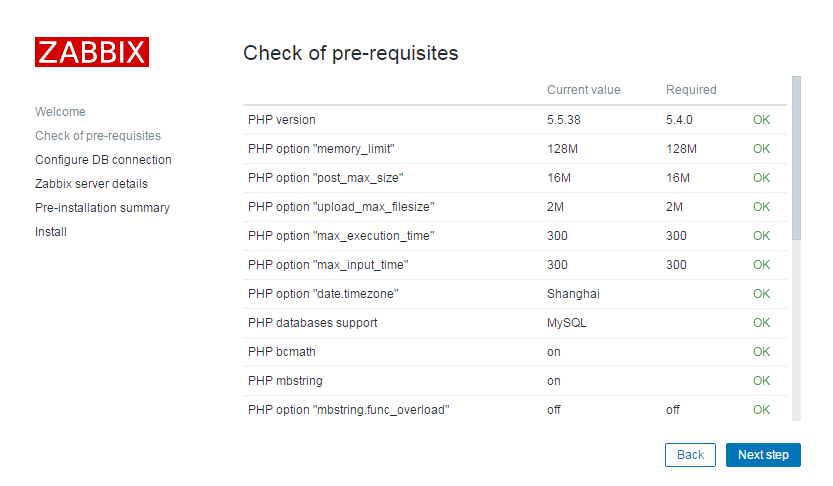Go to the Next step button
The image size is (833, 486).
point(763,455)
